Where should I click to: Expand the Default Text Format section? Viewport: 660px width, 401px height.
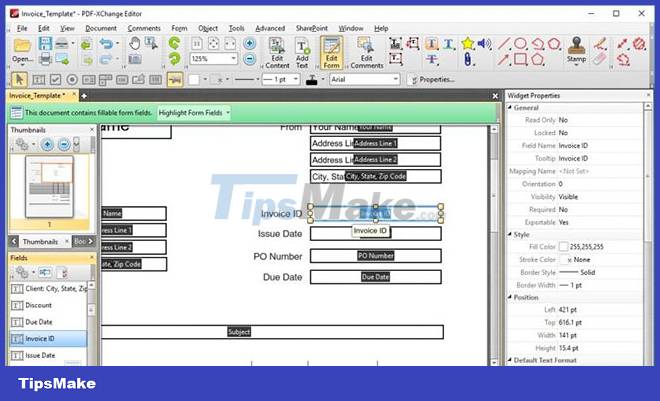pos(510,360)
